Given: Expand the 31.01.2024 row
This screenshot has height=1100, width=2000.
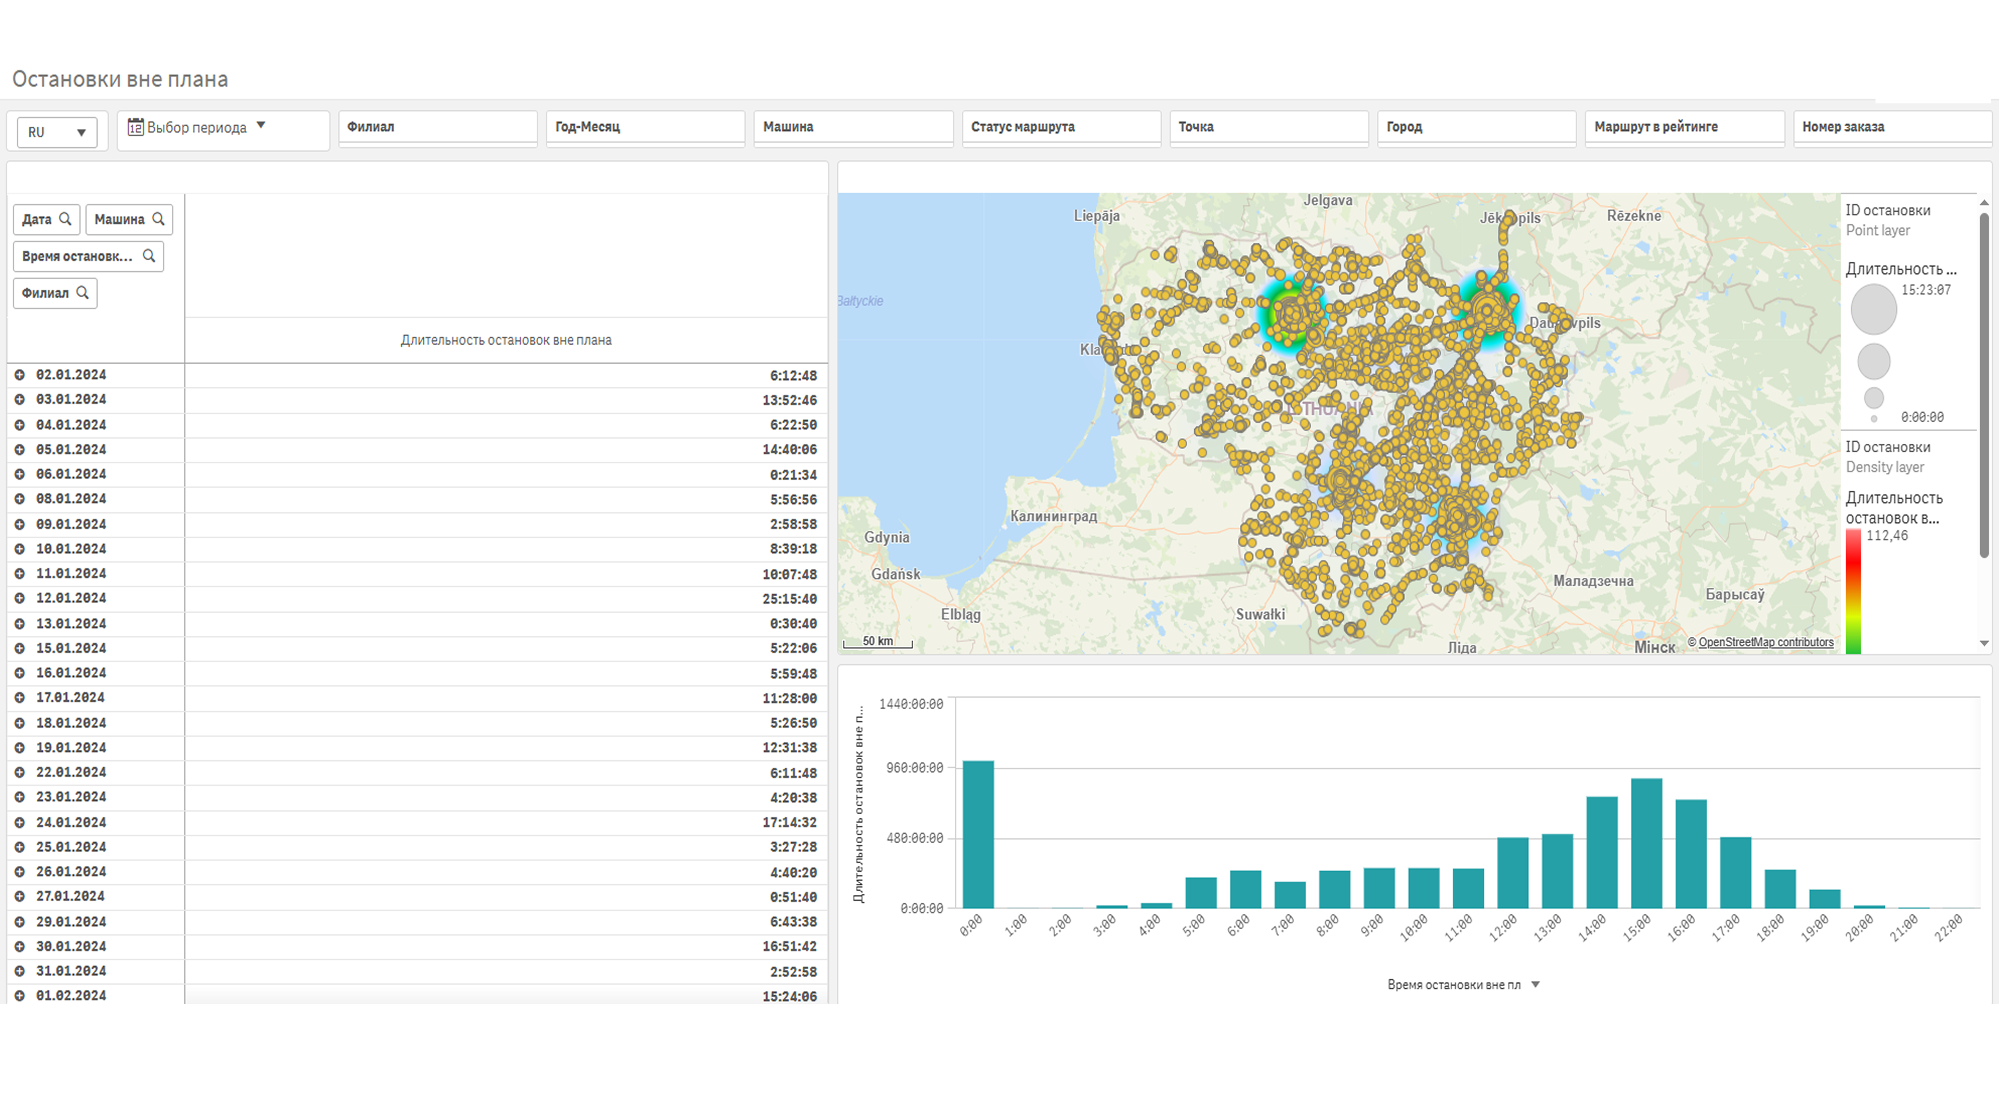Looking at the screenshot, I should 19,971.
